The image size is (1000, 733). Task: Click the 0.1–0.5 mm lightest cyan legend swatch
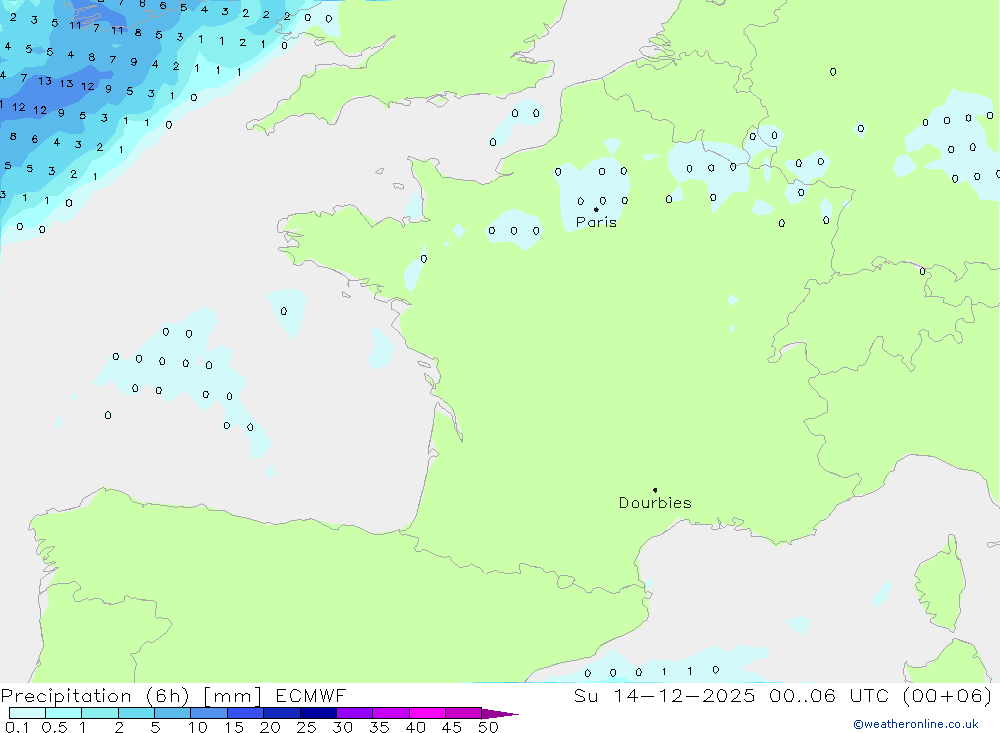click(x=27, y=713)
